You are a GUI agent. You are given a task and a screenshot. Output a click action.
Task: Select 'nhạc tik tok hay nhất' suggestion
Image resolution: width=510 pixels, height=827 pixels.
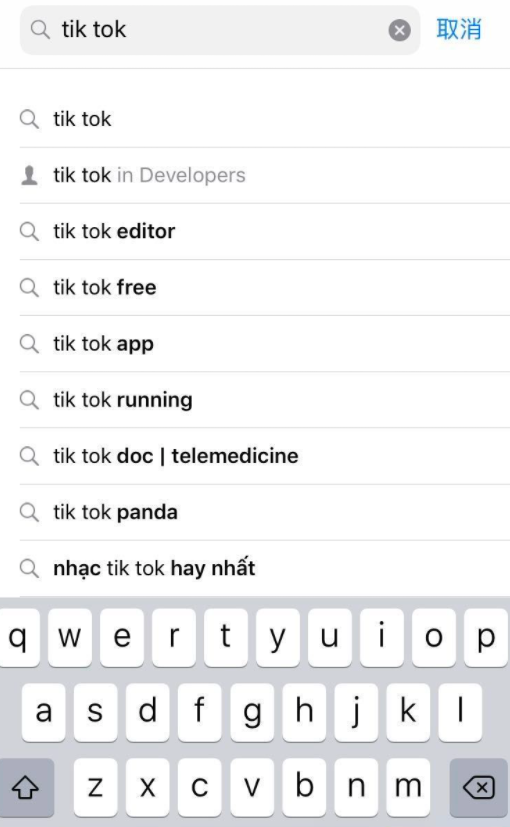(265, 569)
